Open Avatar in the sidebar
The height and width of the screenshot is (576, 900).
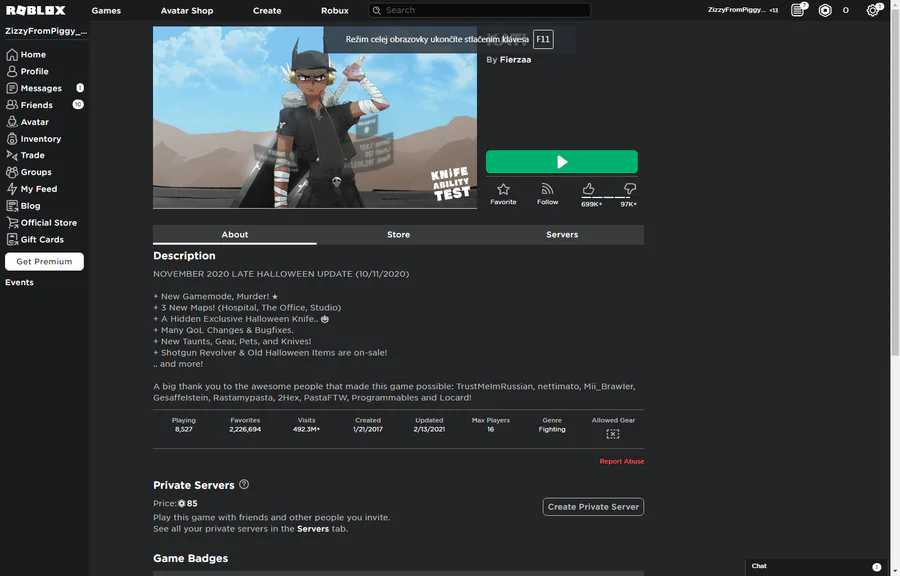(x=28, y=122)
